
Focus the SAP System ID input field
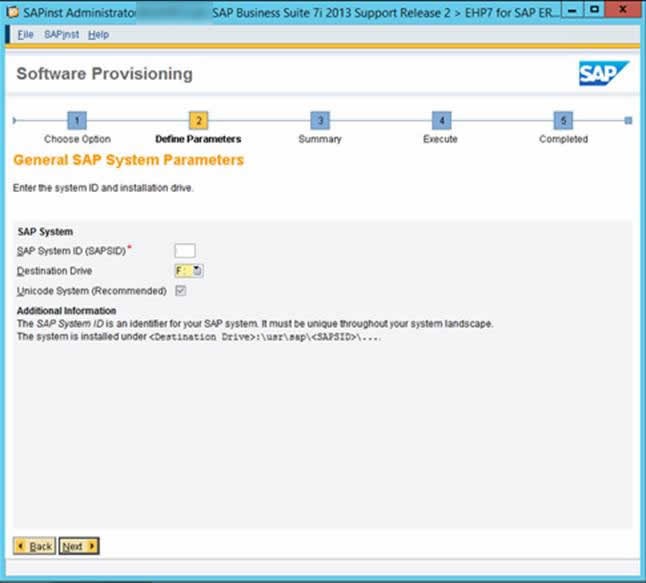click(185, 251)
